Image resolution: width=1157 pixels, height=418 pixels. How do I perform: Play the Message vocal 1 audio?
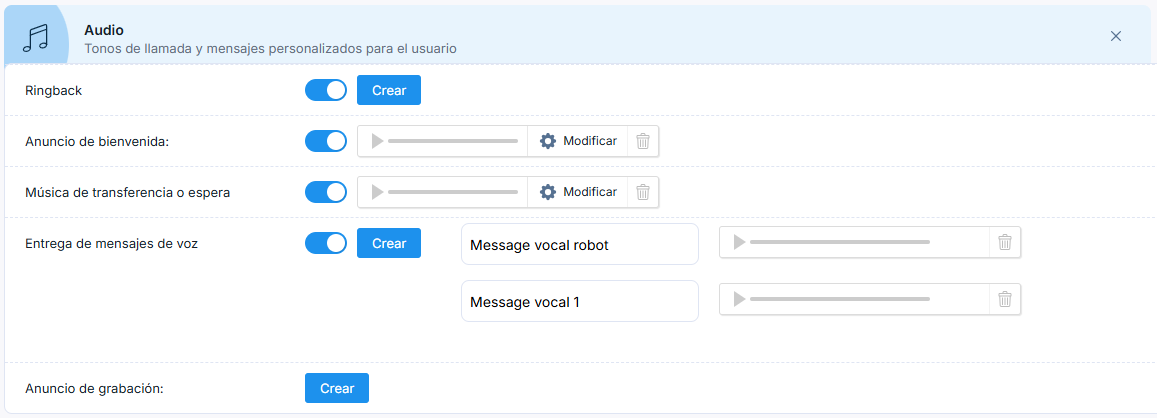coord(739,299)
